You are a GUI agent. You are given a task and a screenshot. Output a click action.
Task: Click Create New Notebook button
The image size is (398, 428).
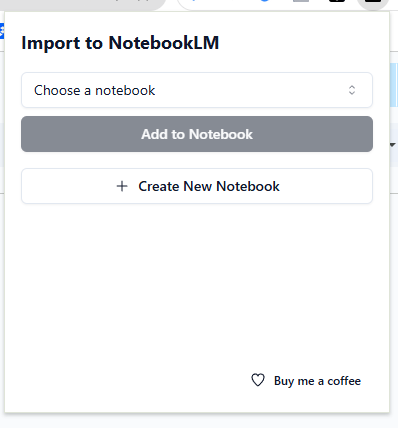pos(197,186)
